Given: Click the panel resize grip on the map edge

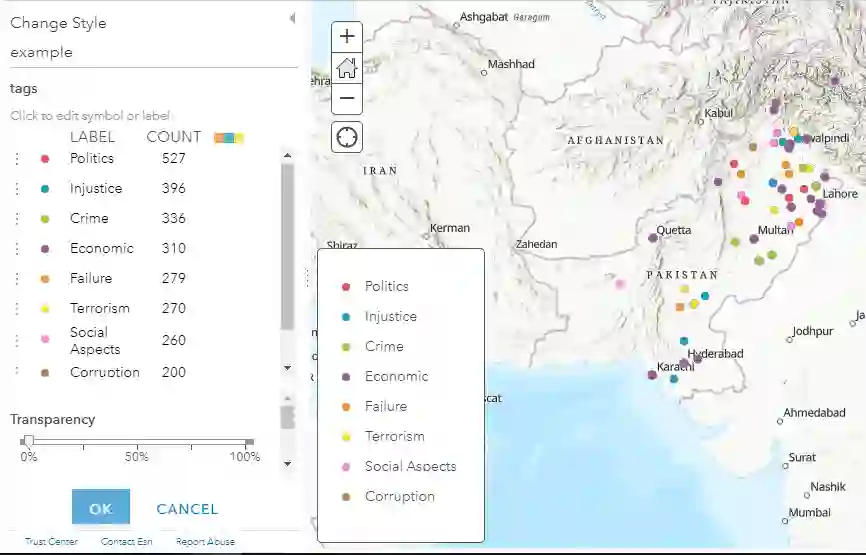Looking at the screenshot, I should 307,277.
